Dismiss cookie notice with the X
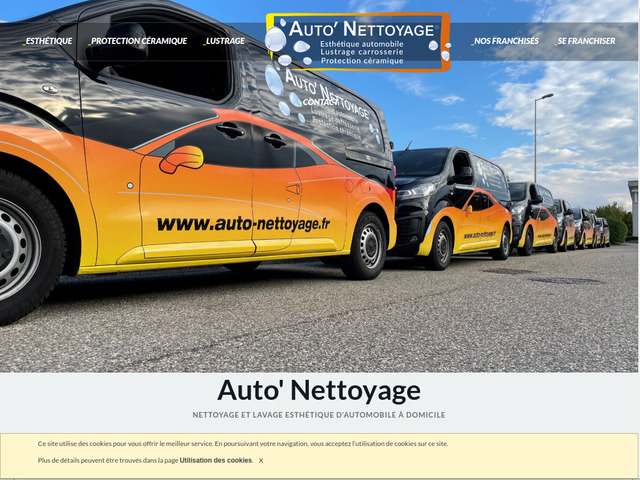 click(x=261, y=460)
